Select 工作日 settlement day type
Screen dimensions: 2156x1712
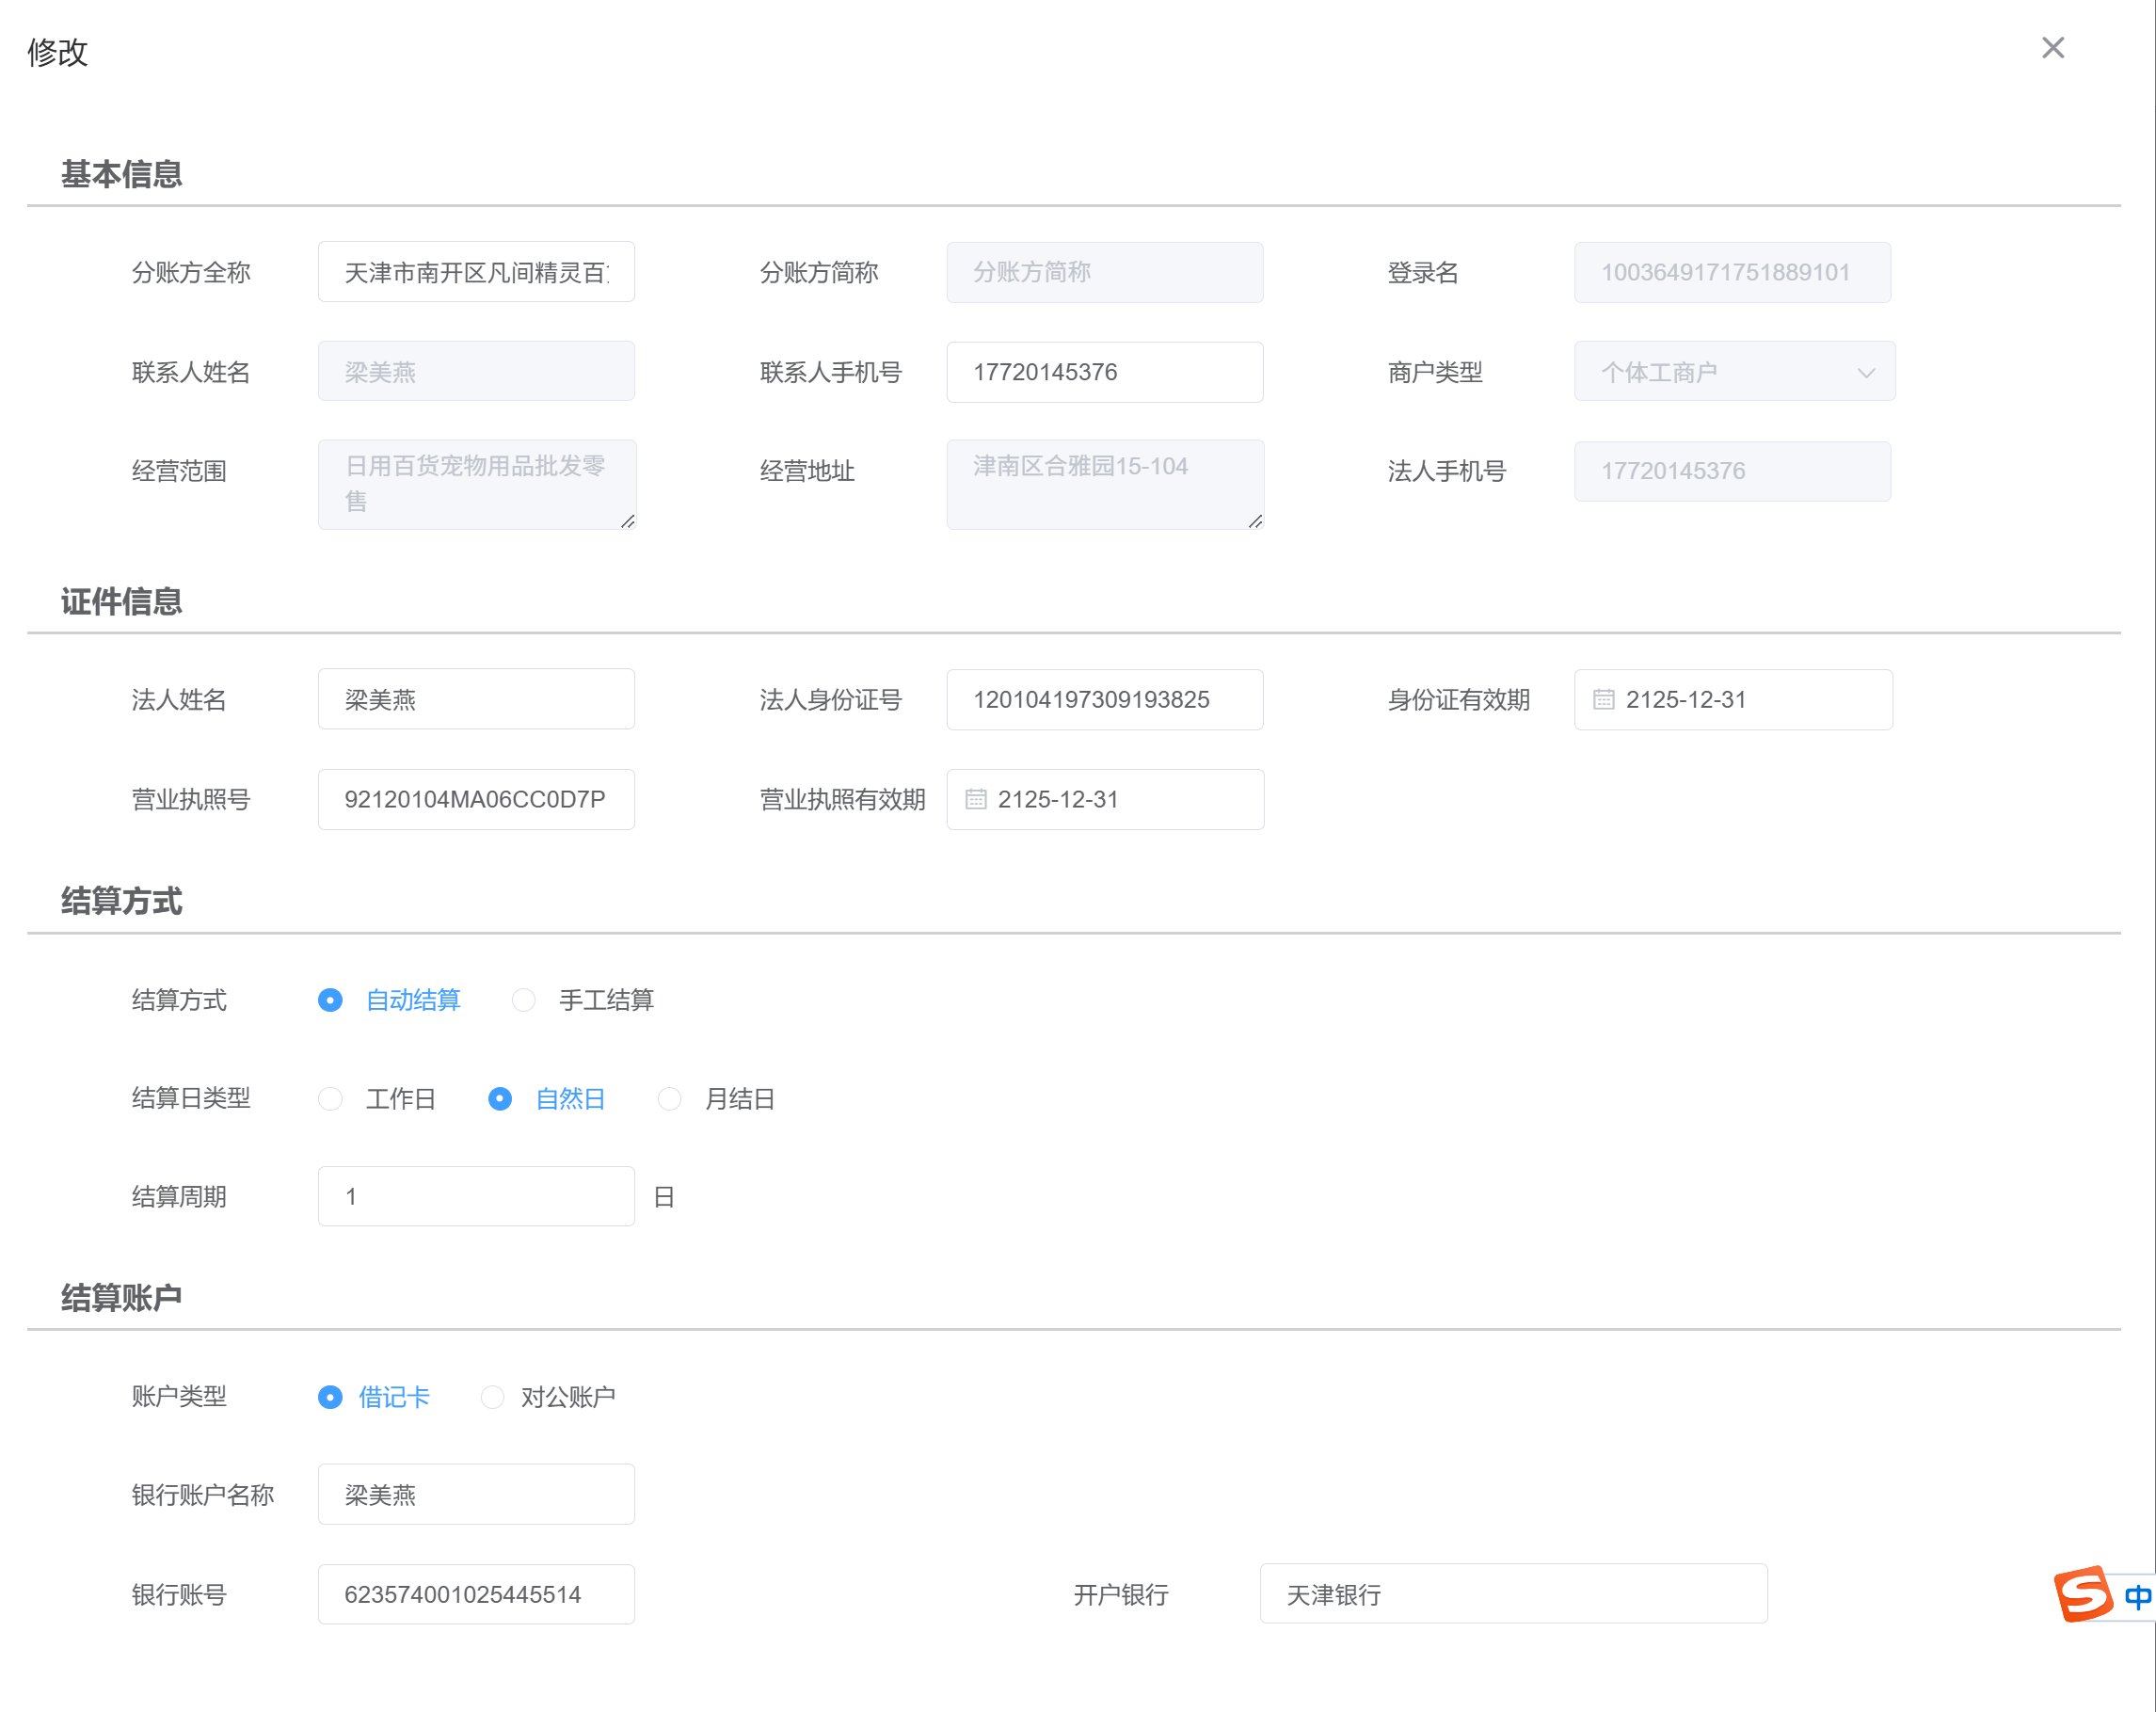[330, 1099]
